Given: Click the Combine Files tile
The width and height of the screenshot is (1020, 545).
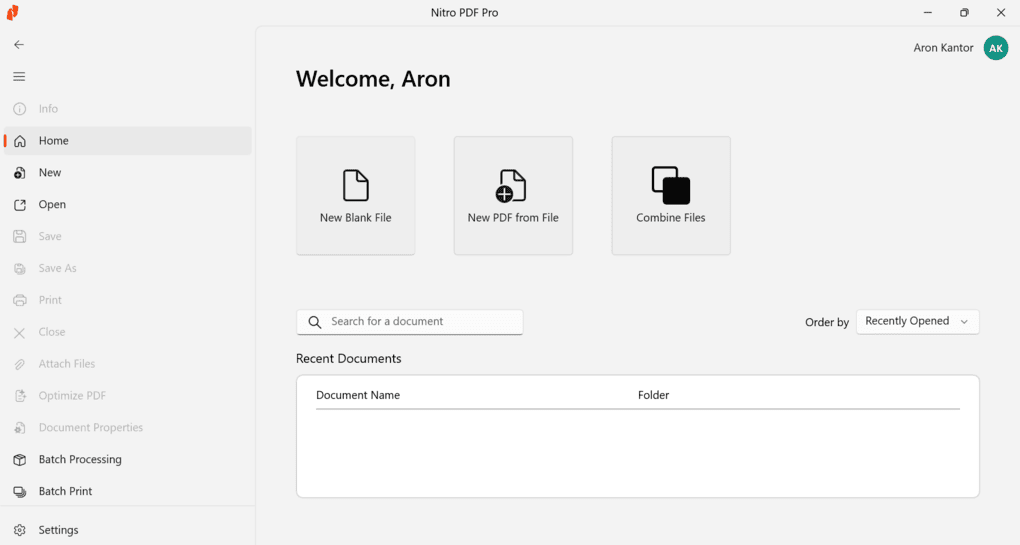Looking at the screenshot, I should [x=671, y=196].
